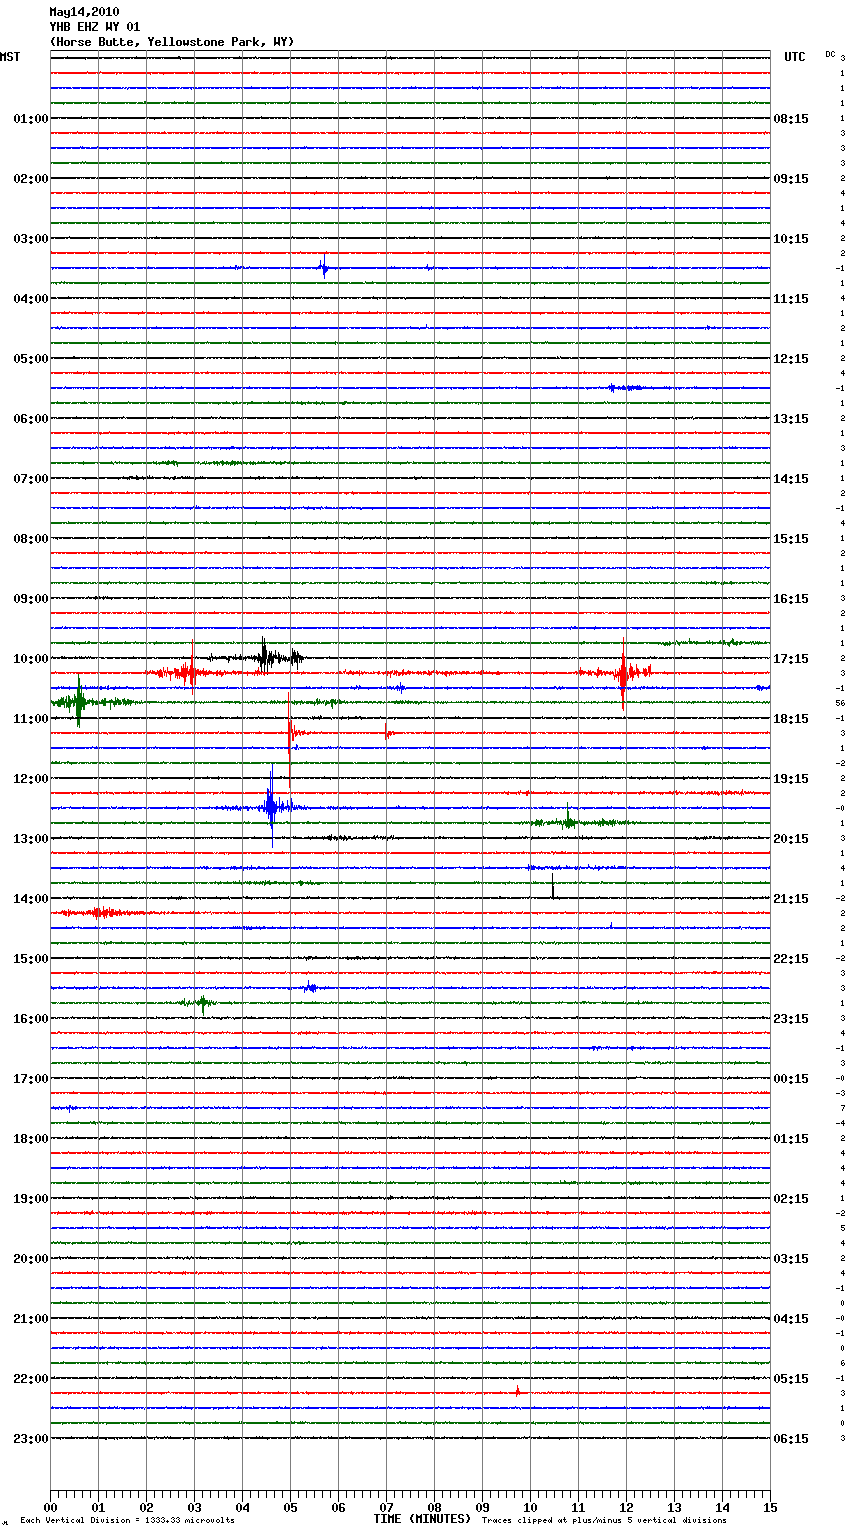Image resolution: width=850 pixels, height=1534 pixels.
Task: Click the UTC axis header
Action: pos(794,57)
